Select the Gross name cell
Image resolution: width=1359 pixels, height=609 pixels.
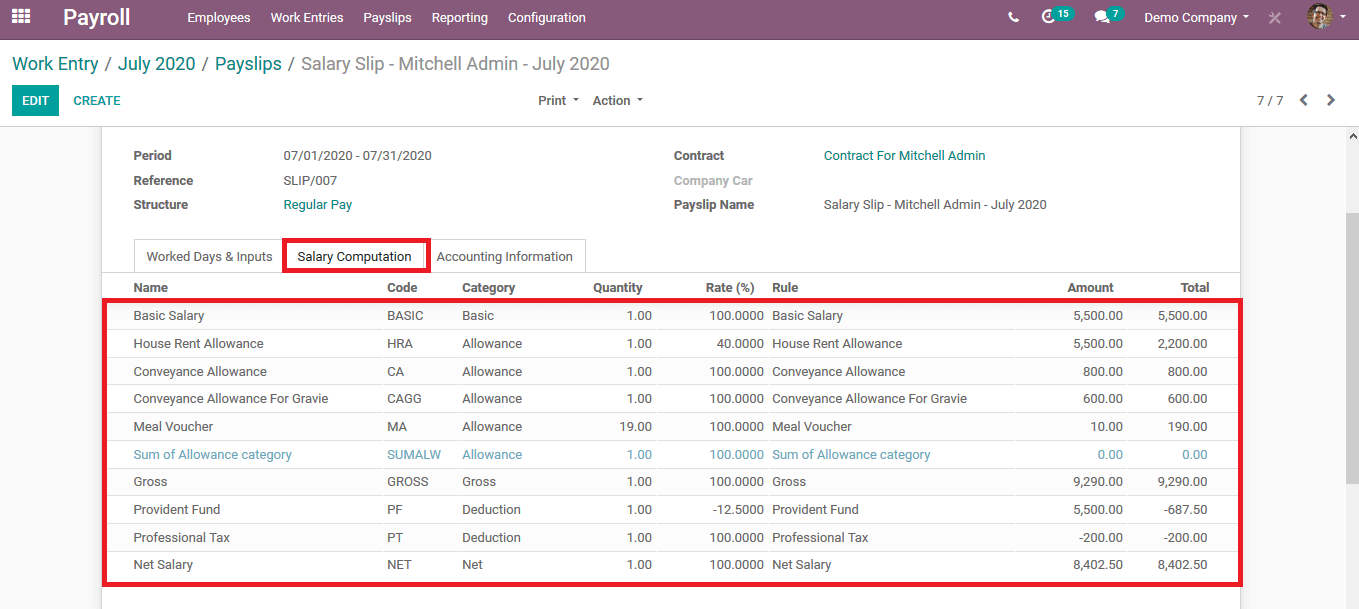[151, 482]
